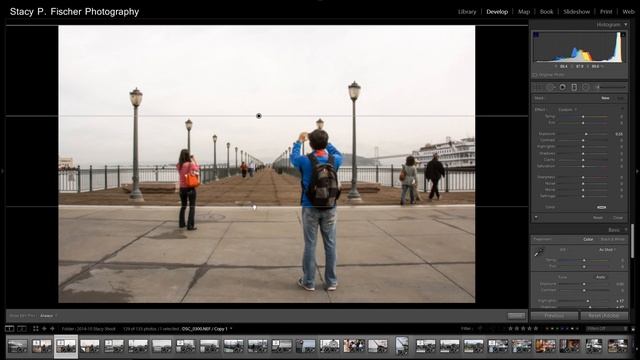
Task: Switch to the Book module
Action: coord(547,12)
